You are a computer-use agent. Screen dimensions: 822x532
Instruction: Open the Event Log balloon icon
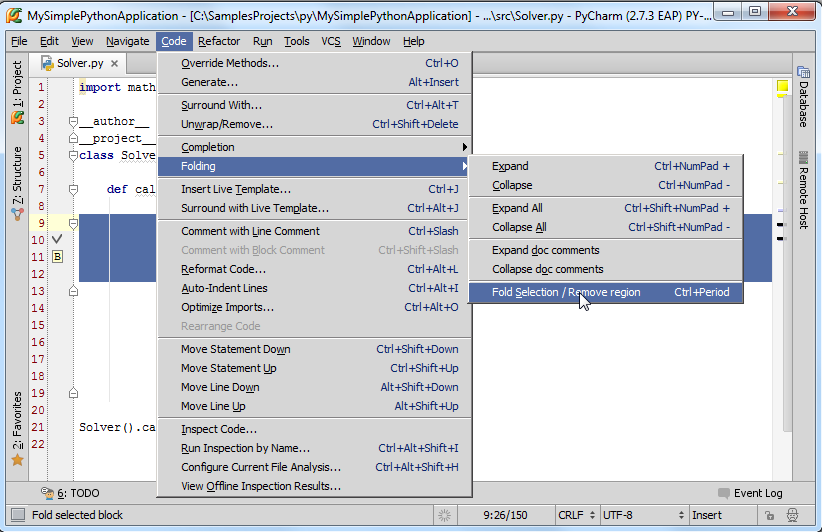723,493
